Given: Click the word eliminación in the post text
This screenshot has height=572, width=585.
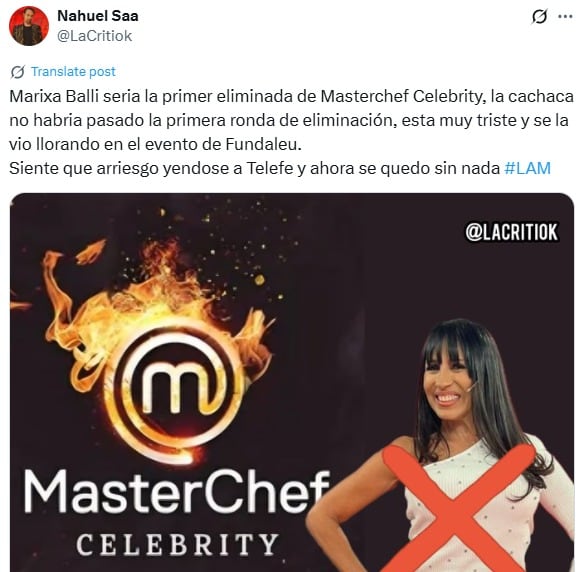Looking at the screenshot, I should click(349, 121).
